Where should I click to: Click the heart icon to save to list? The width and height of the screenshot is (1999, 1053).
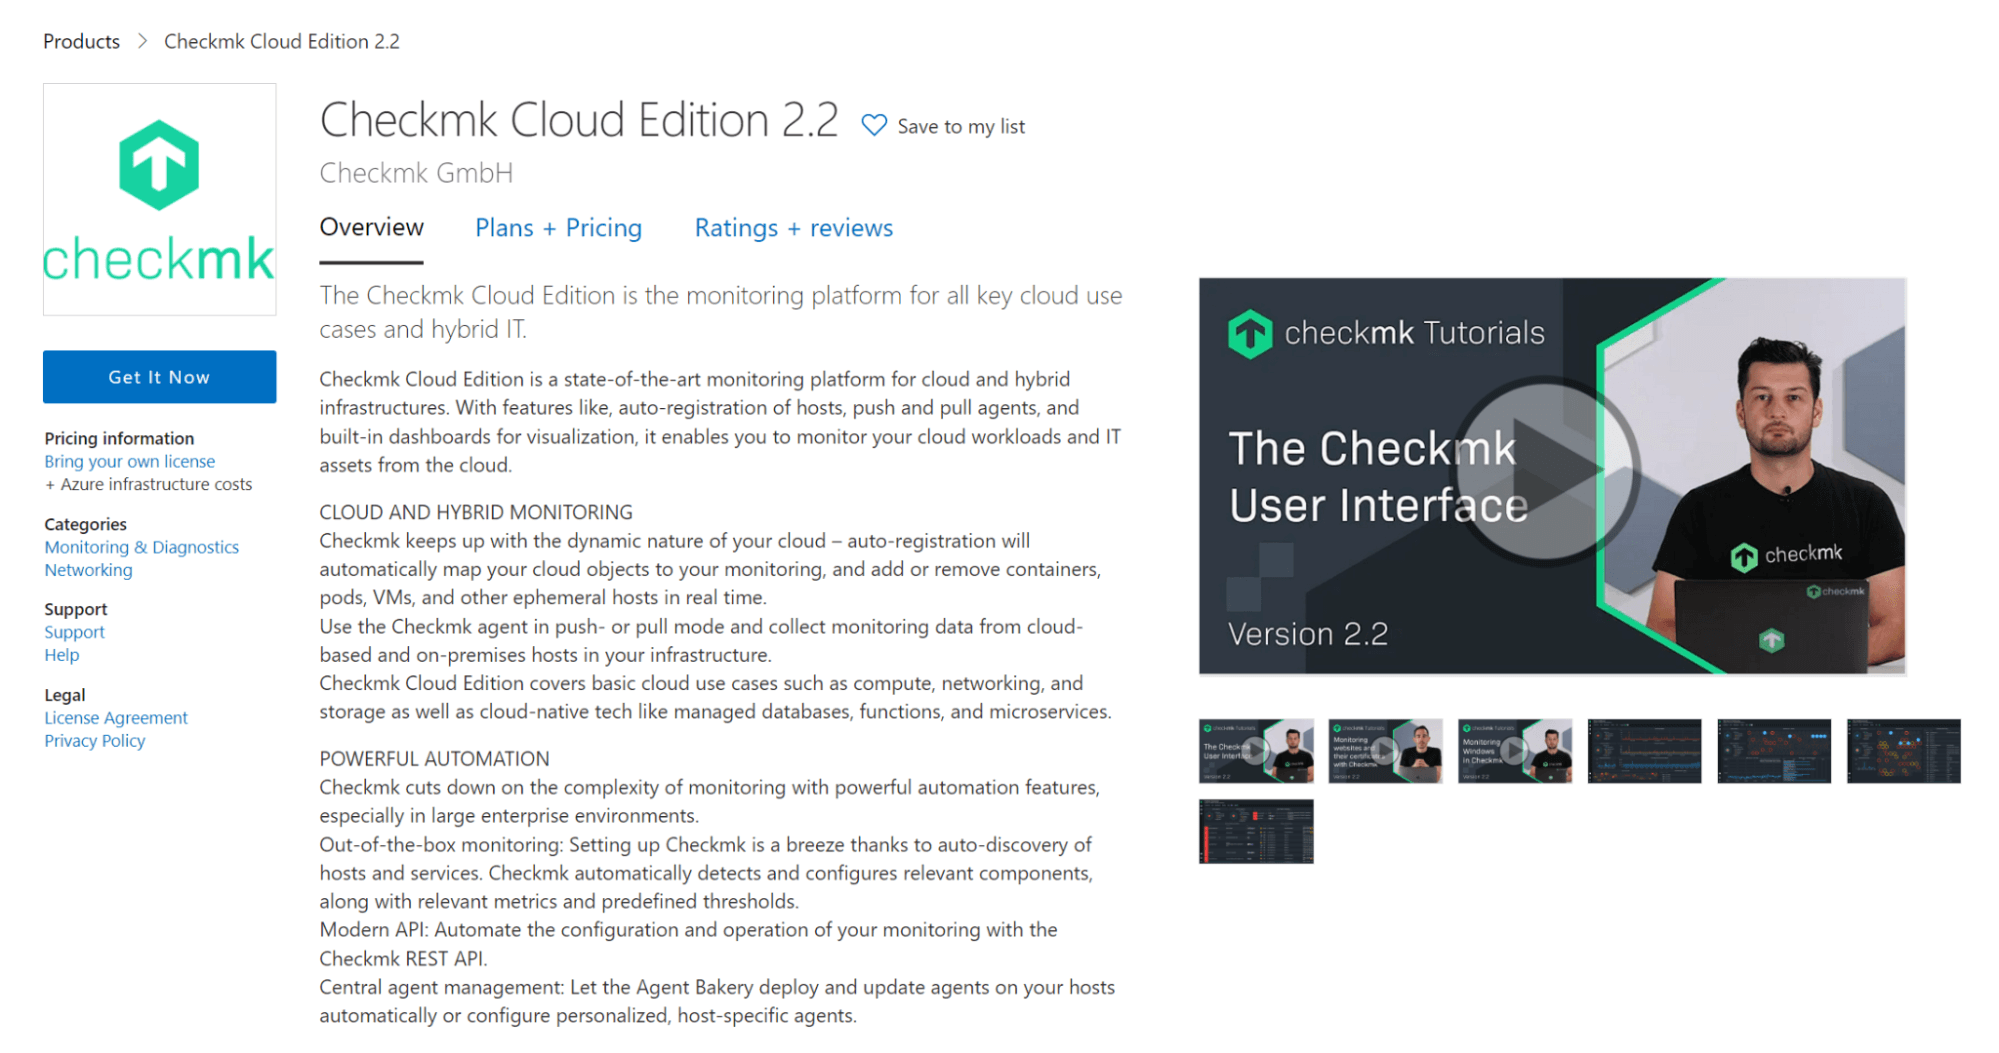[x=873, y=126]
